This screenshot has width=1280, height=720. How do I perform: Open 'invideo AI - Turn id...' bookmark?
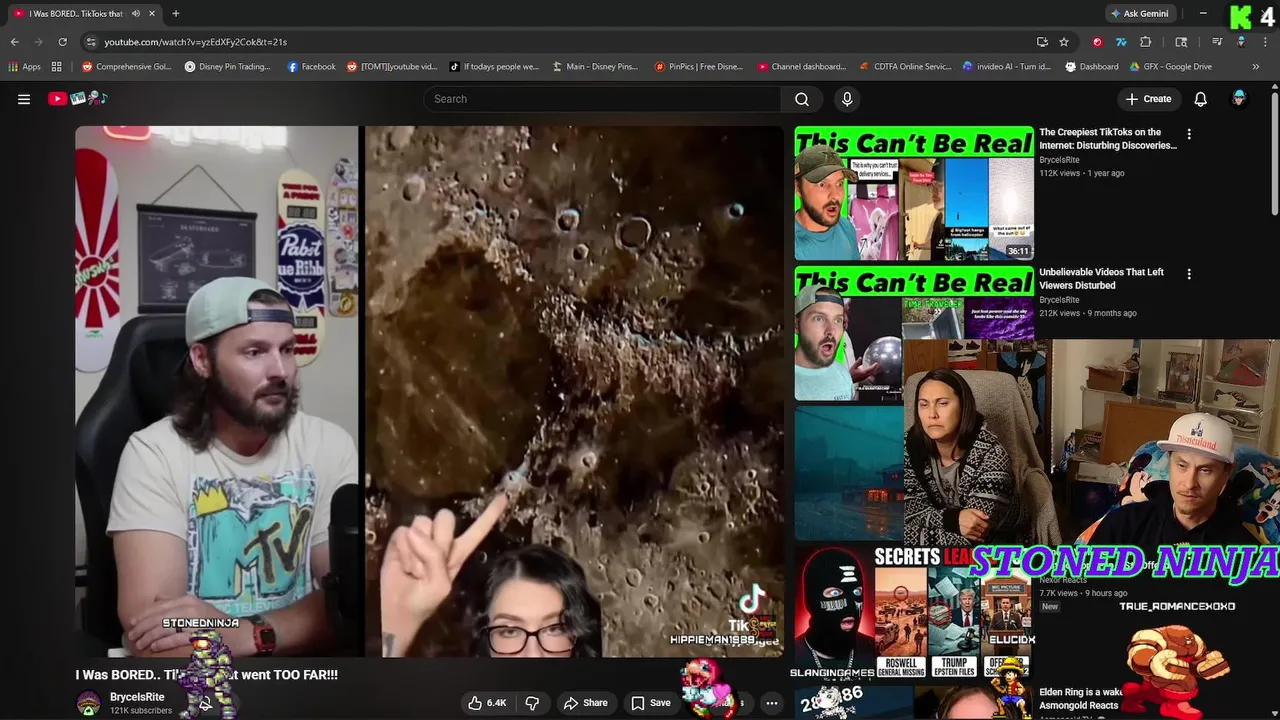1007,67
